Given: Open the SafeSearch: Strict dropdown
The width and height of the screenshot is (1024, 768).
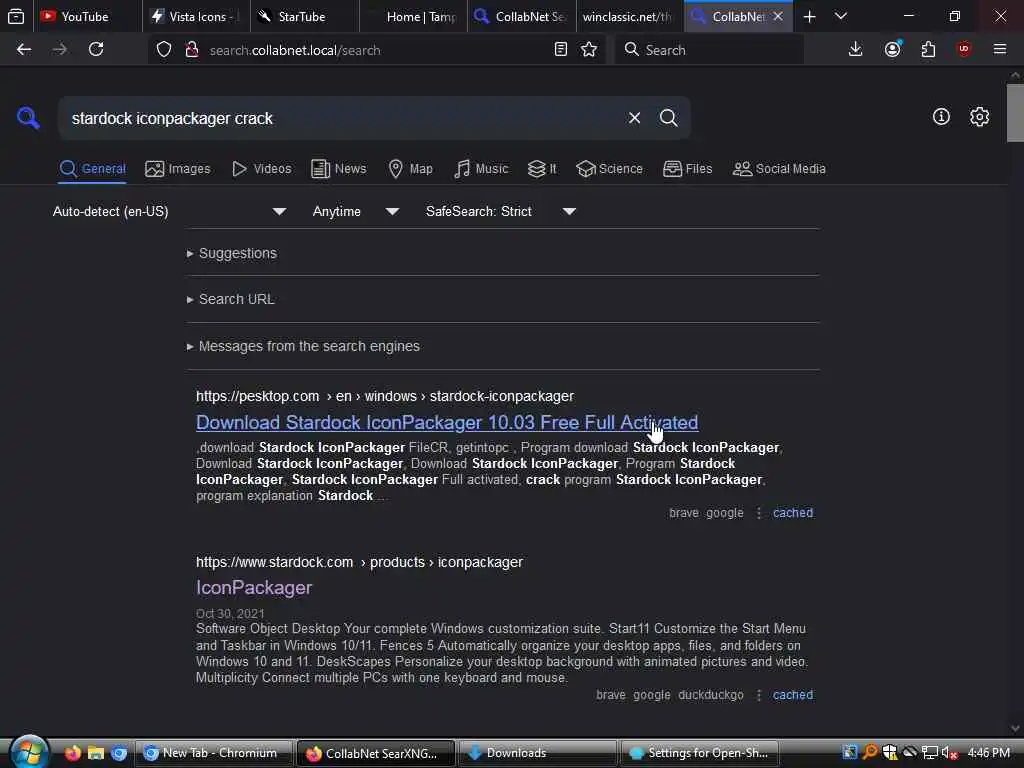Looking at the screenshot, I should (501, 212).
